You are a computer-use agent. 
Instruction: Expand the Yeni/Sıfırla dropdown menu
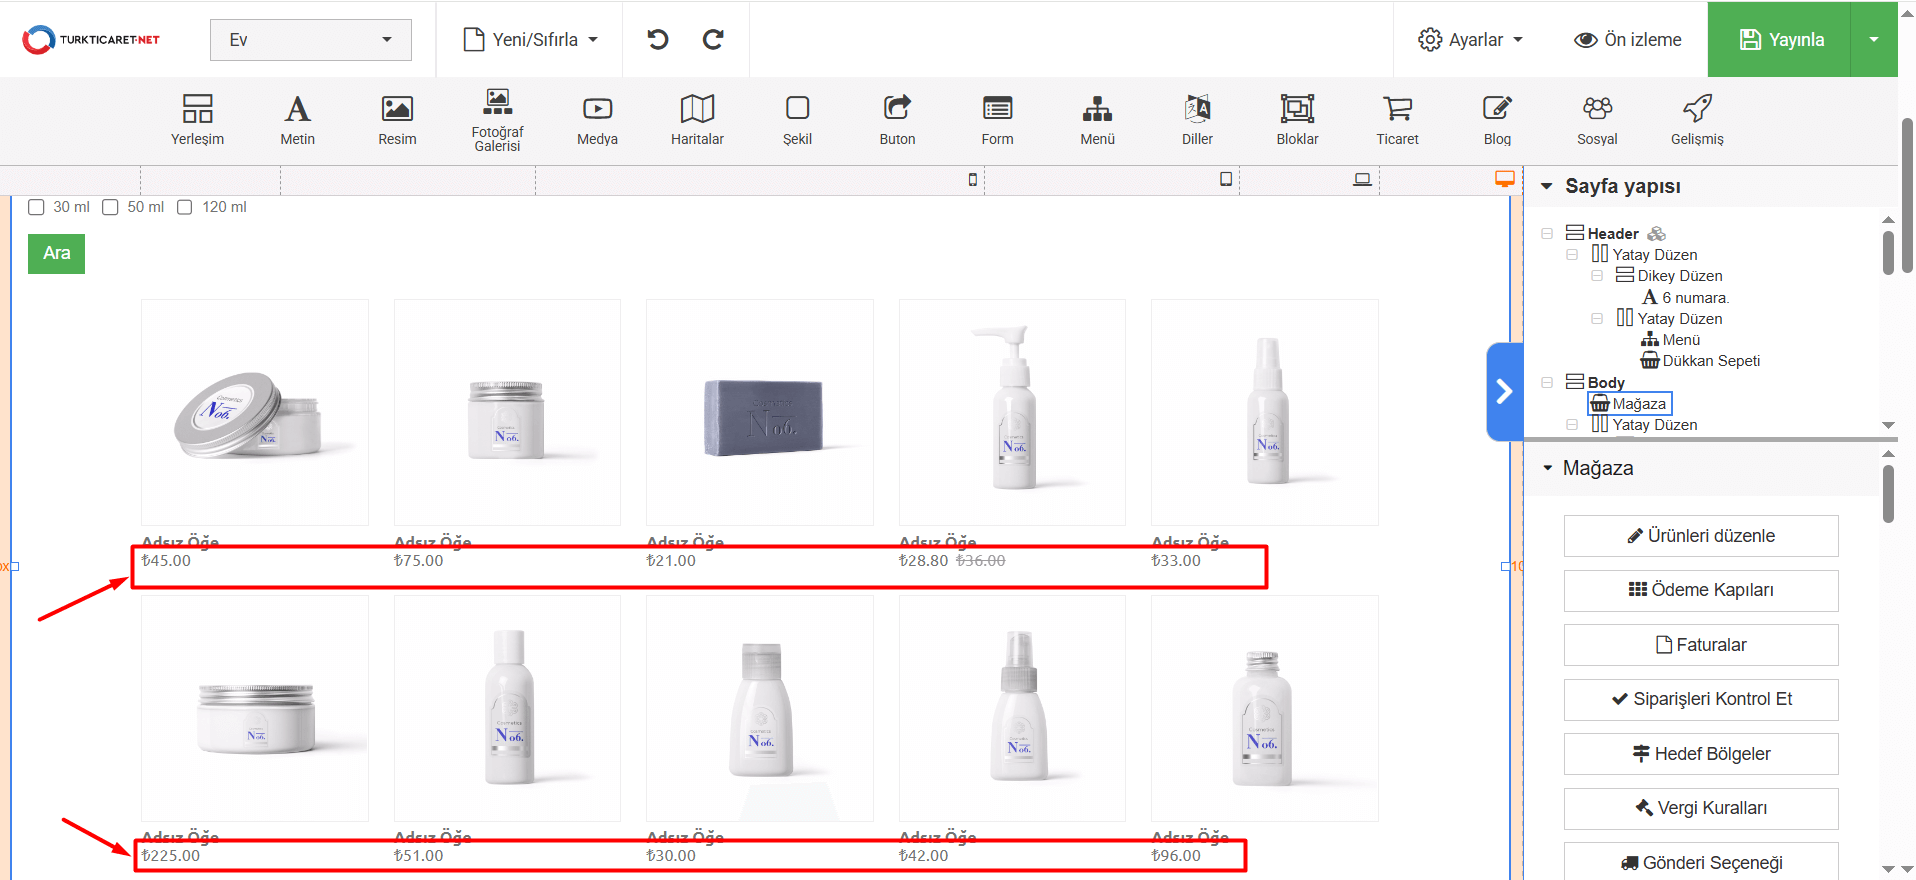click(531, 40)
